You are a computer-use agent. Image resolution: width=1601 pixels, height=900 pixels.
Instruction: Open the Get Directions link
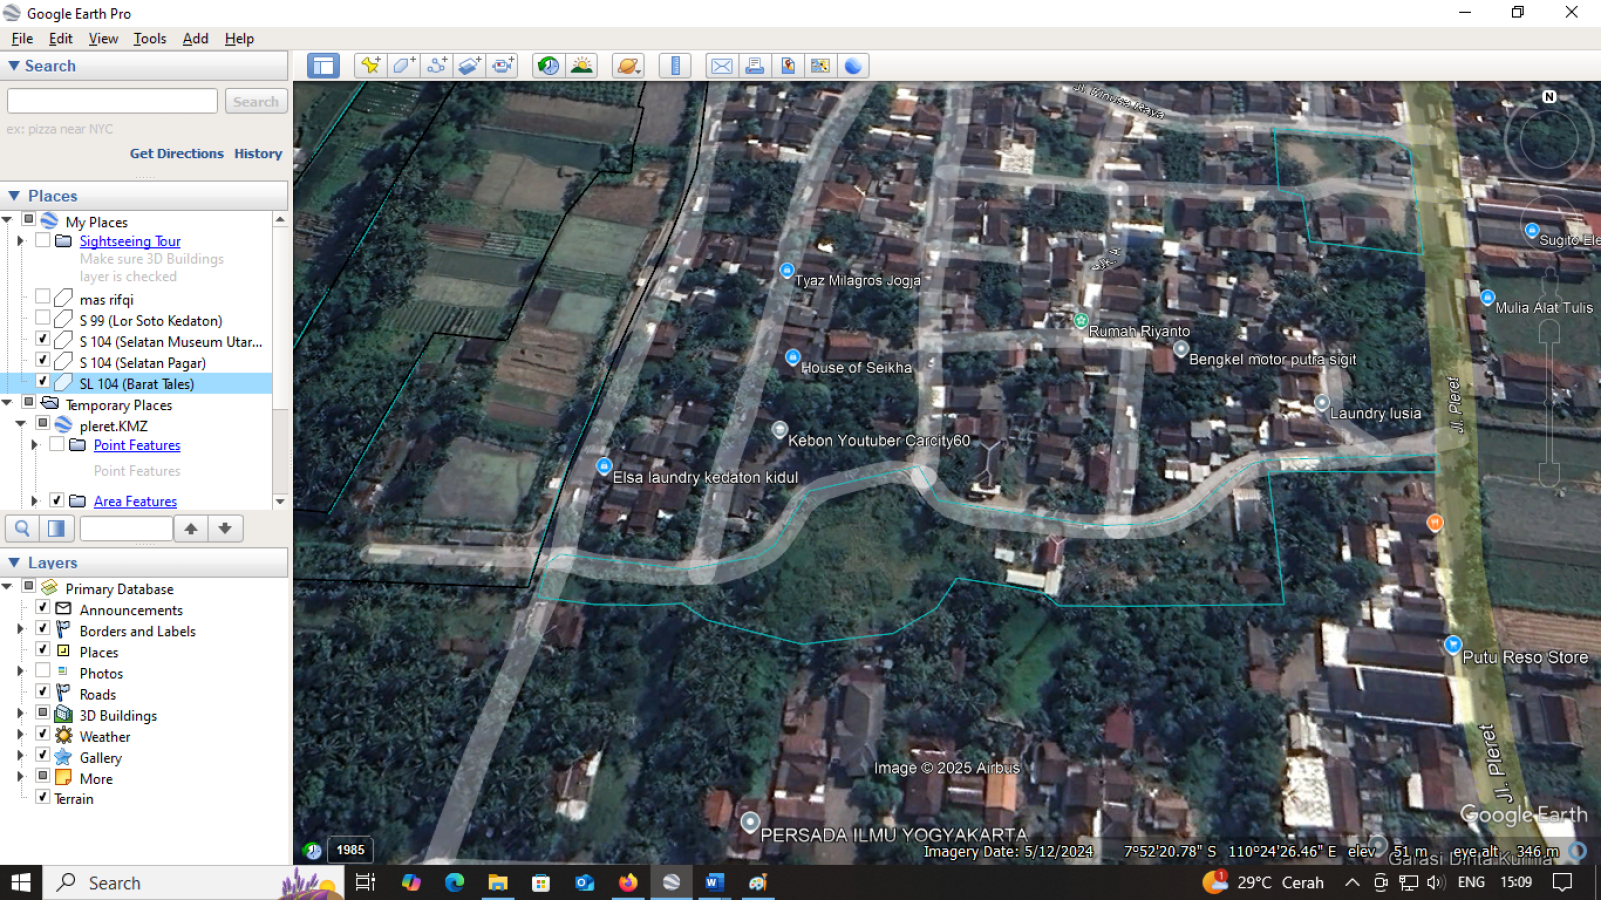pos(177,153)
